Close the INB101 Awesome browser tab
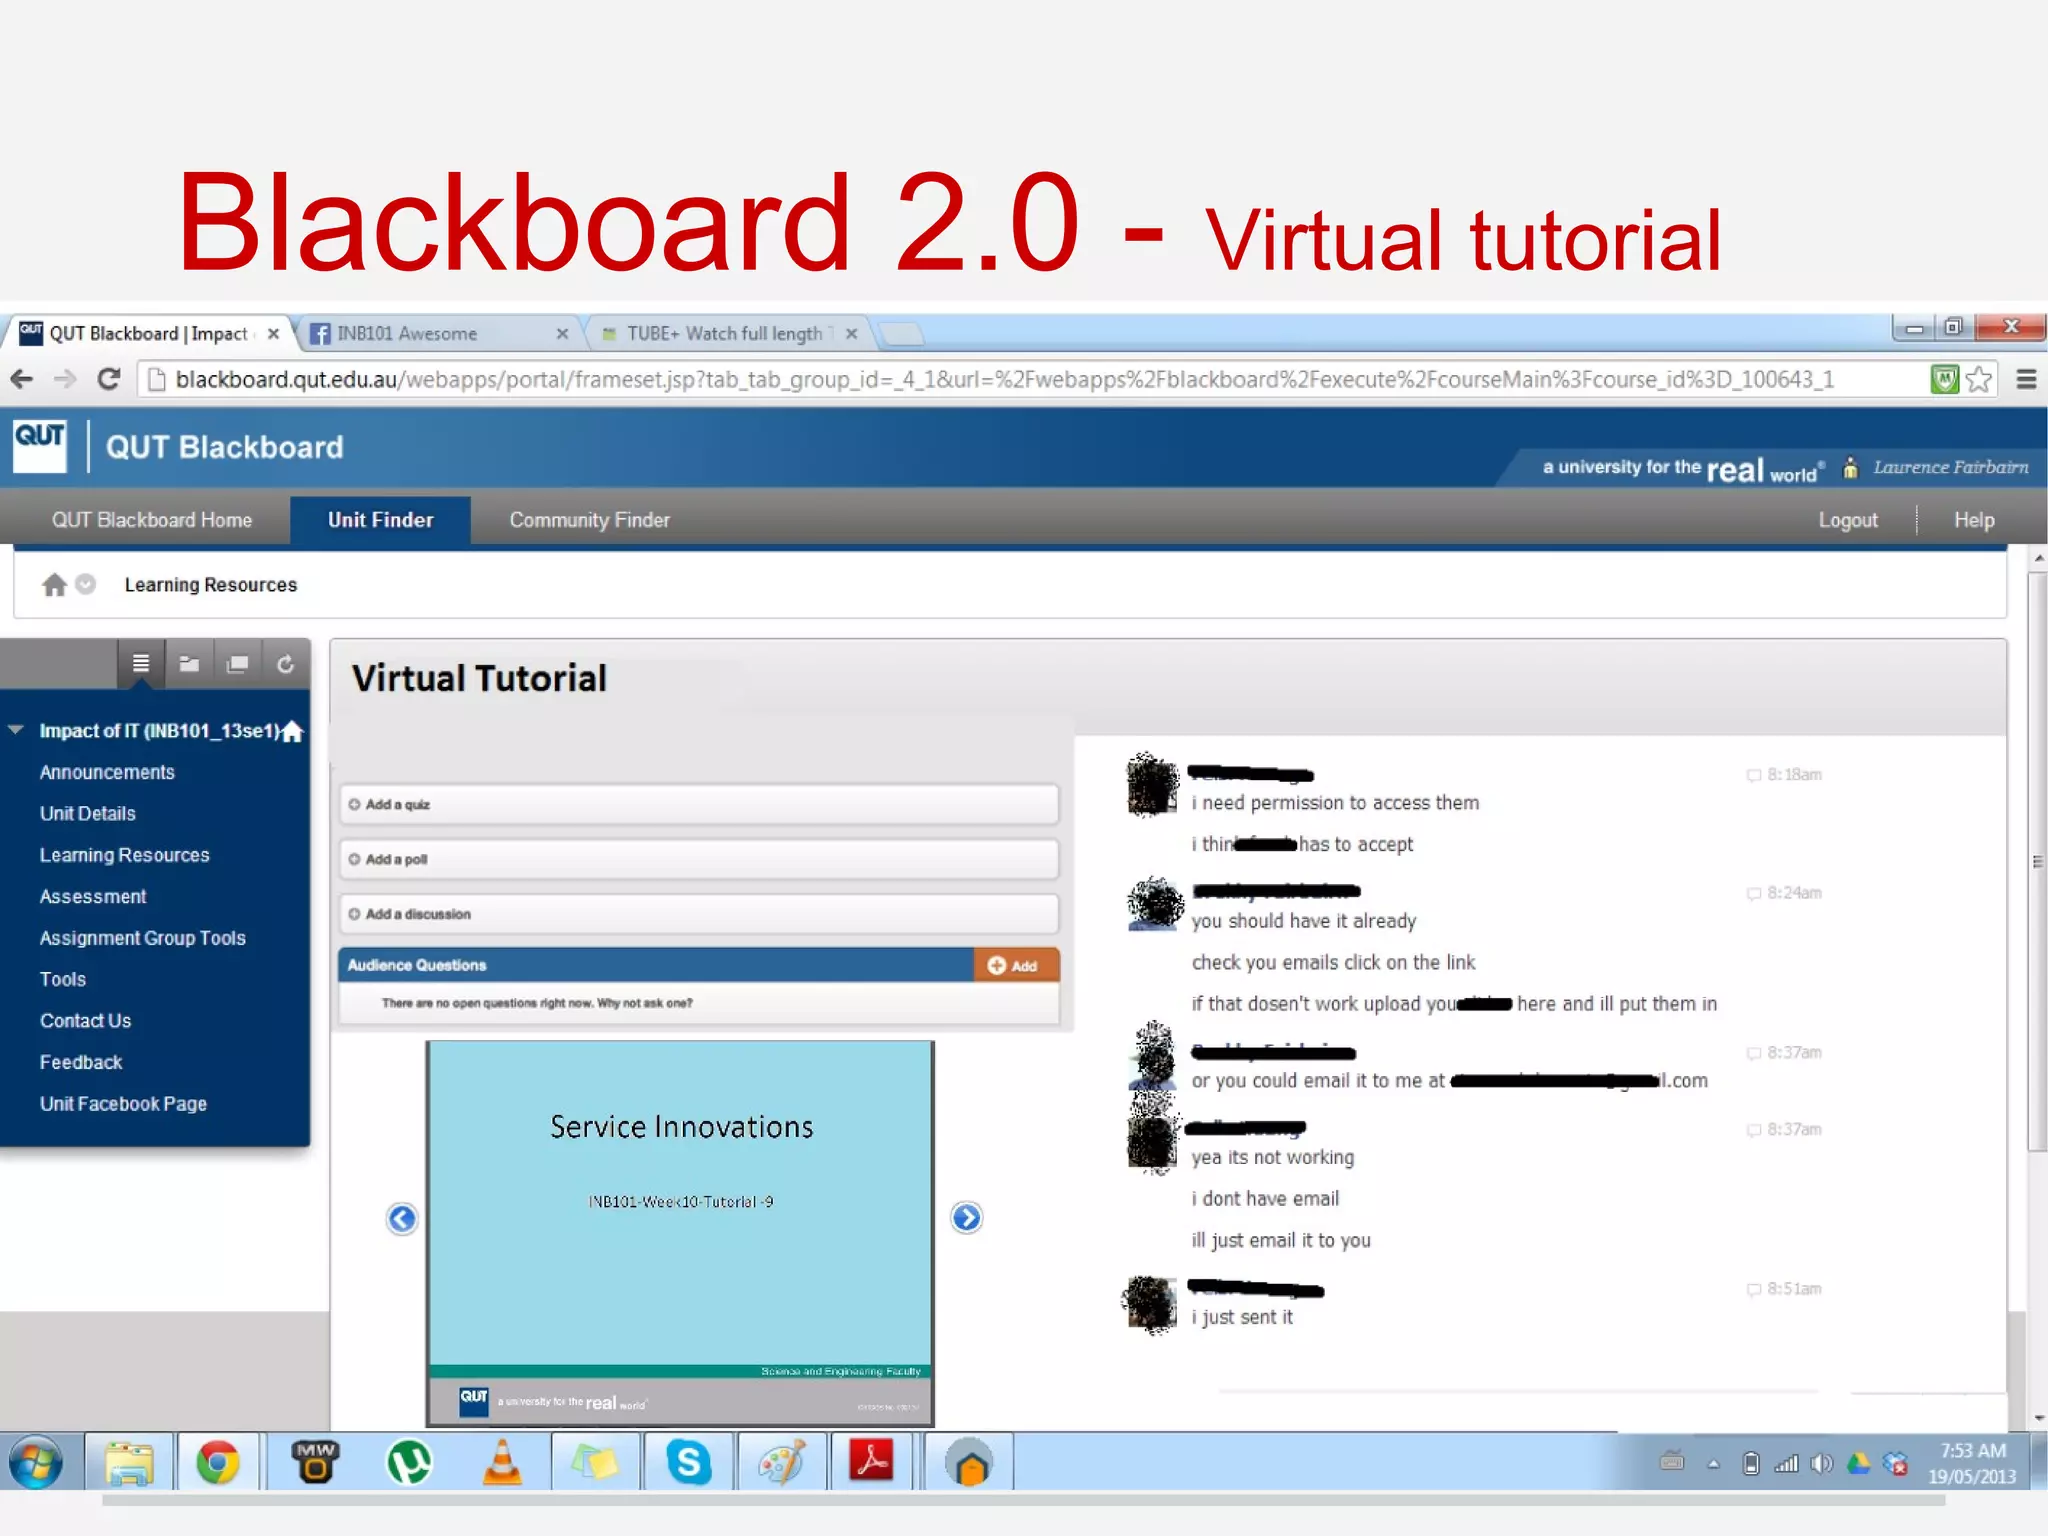 click(x=562, y=334)
